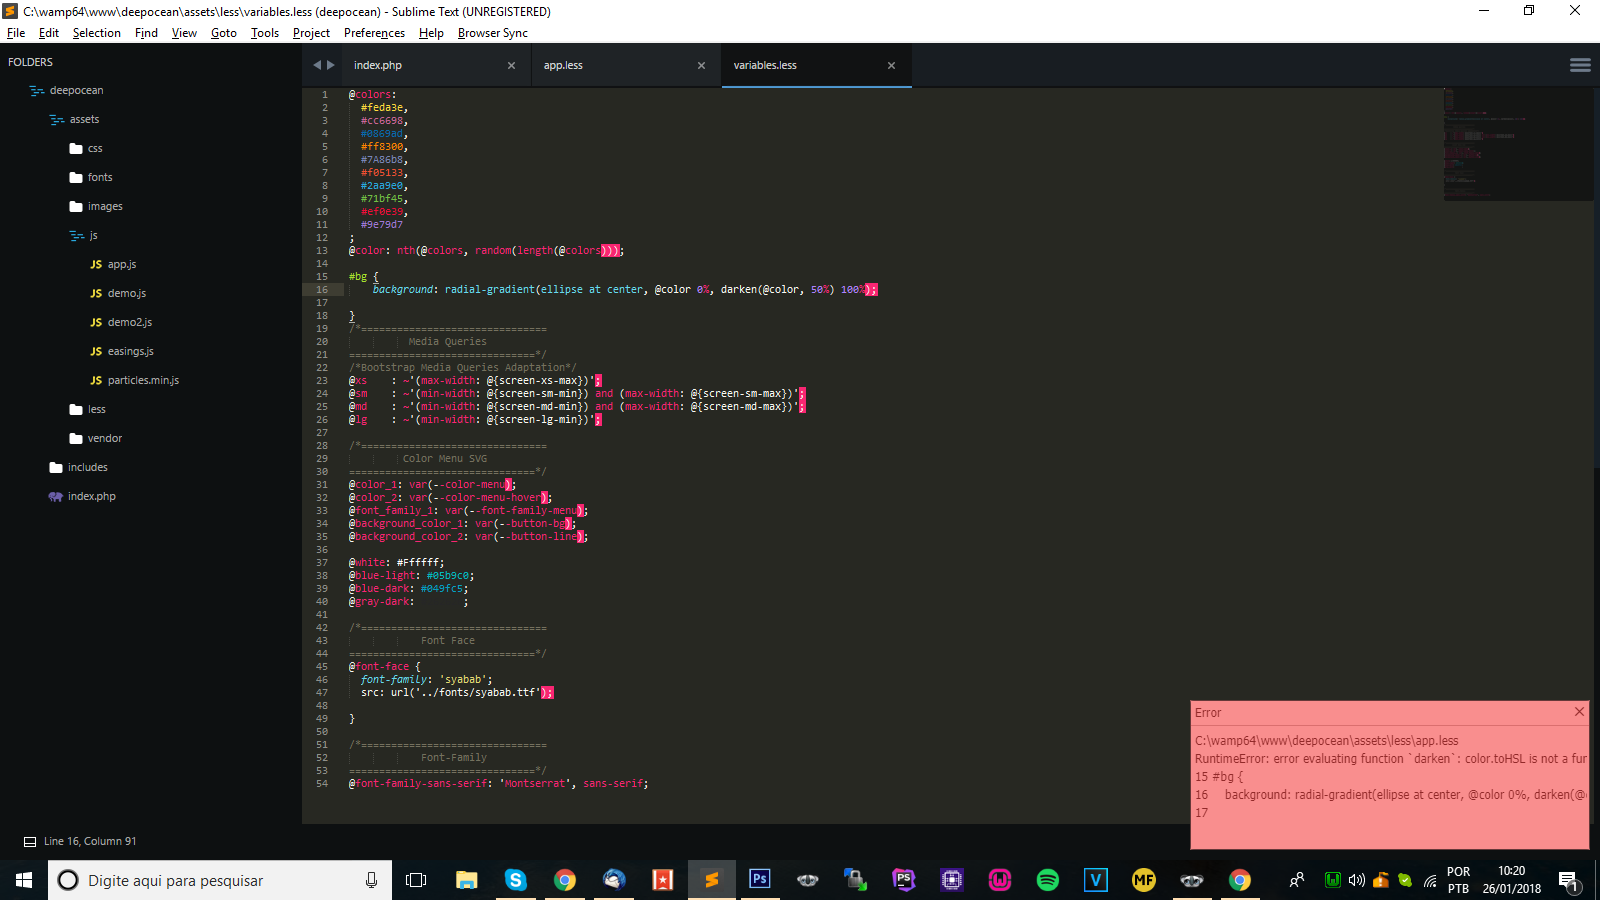Screen dimensions: 1600x900
Task: Click the app.less path in Error popup
Action: (x=1326, y=741)
